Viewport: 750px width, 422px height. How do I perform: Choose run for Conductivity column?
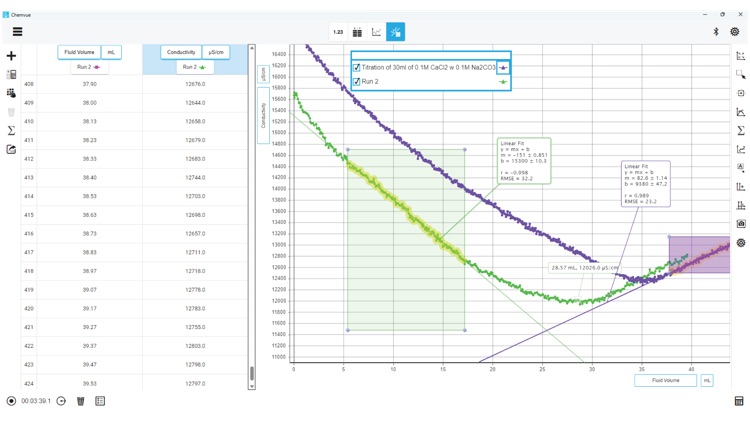click(x=194, y=67)
